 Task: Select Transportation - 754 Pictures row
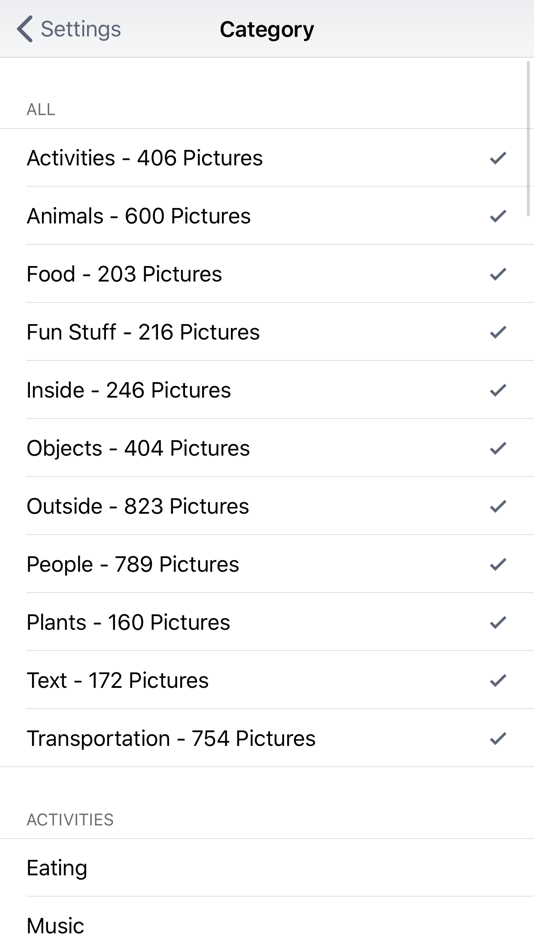point(267,739)
